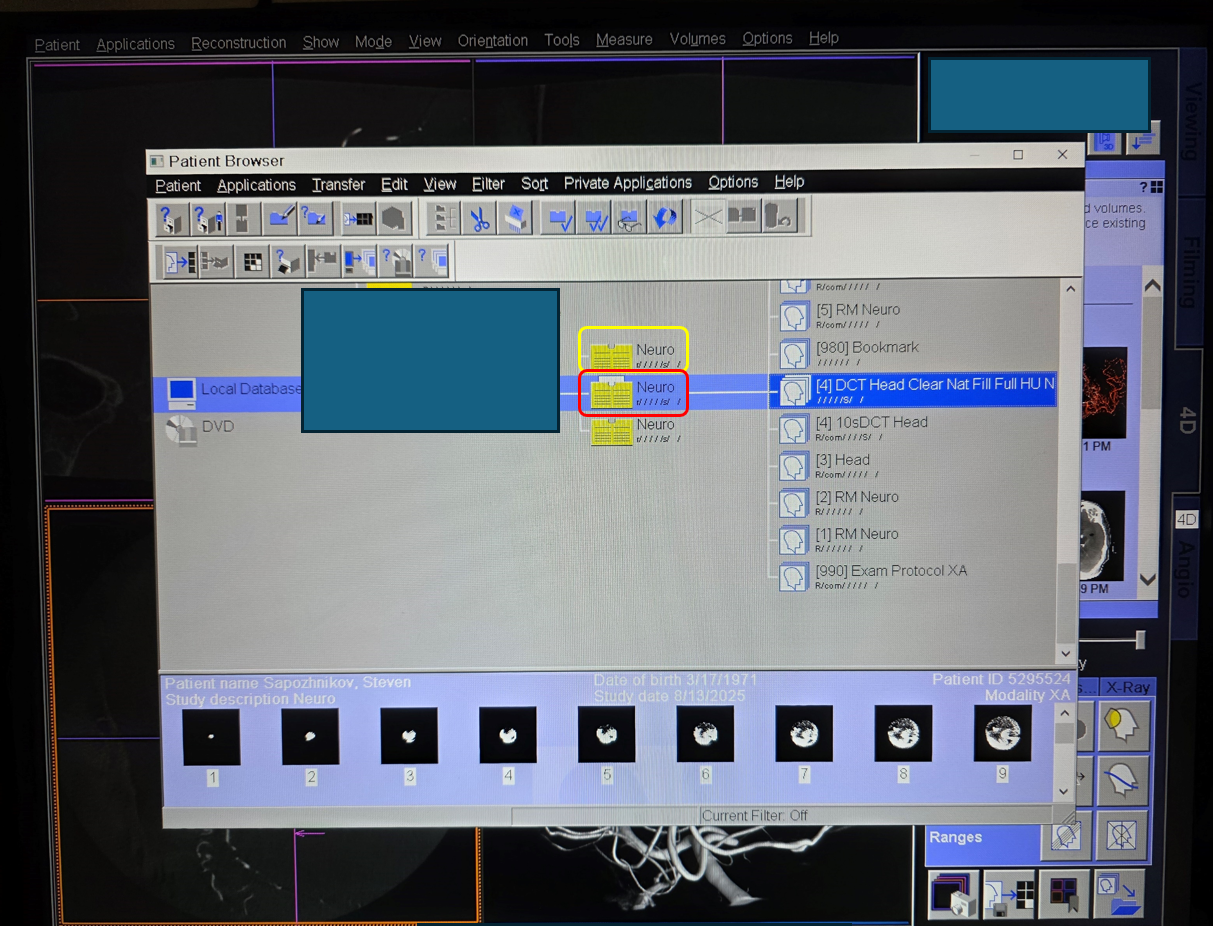Click the shredder Delete icon
1213x926 pixels.
pyautogui.click(x=514, y=218)
